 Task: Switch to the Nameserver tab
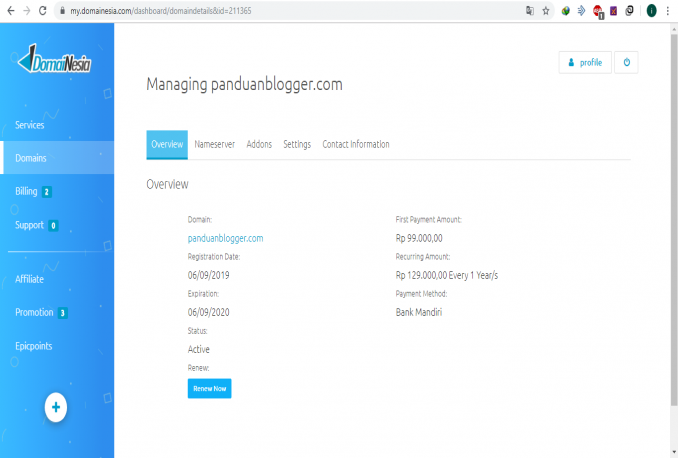point(214,144)
